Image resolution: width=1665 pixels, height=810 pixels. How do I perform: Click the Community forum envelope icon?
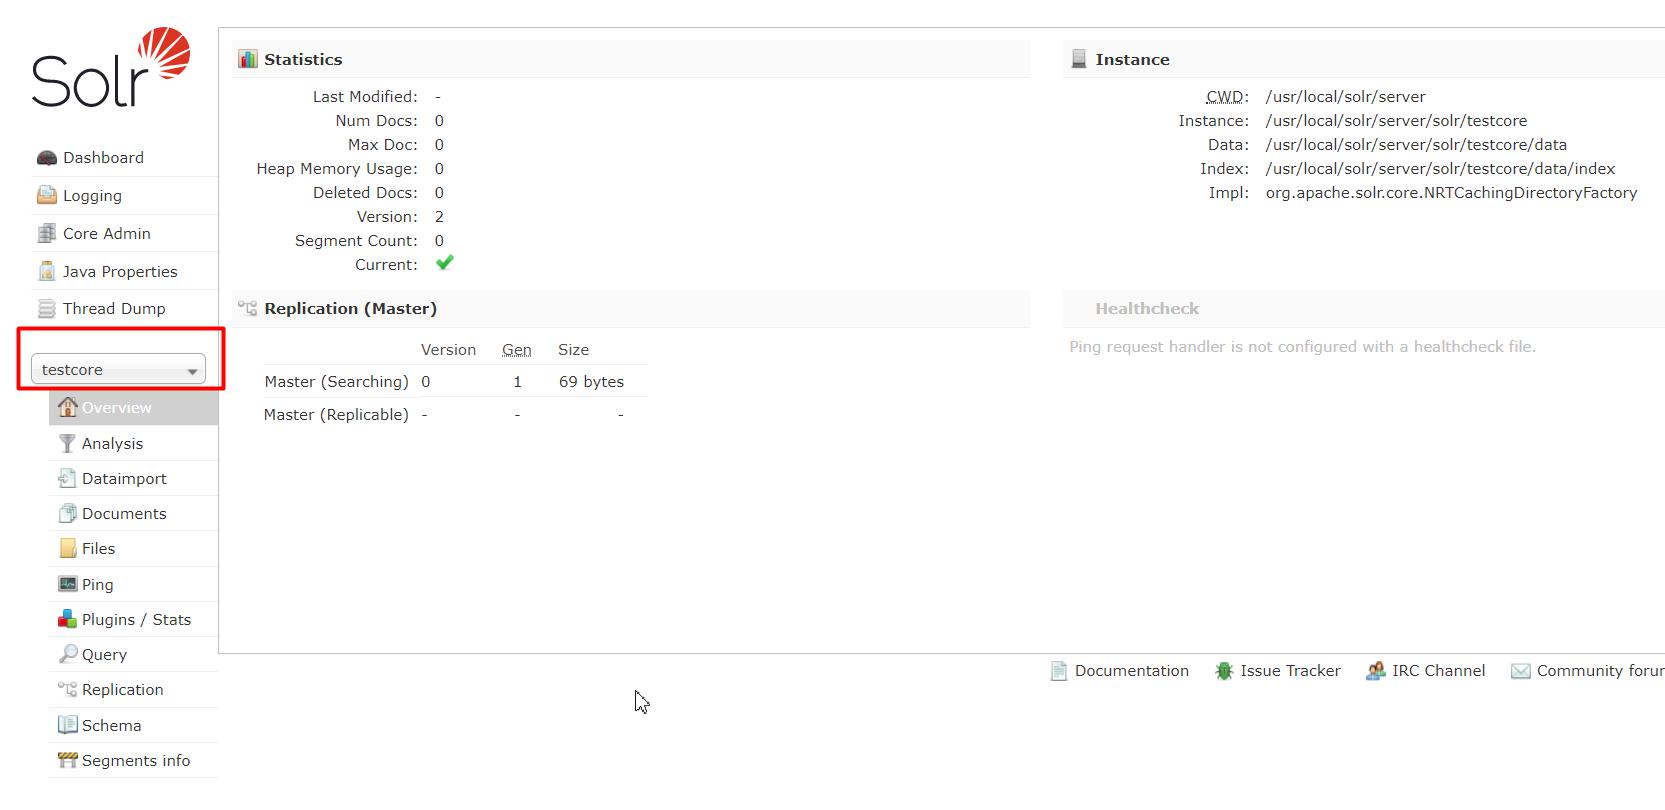[1521, 671]
